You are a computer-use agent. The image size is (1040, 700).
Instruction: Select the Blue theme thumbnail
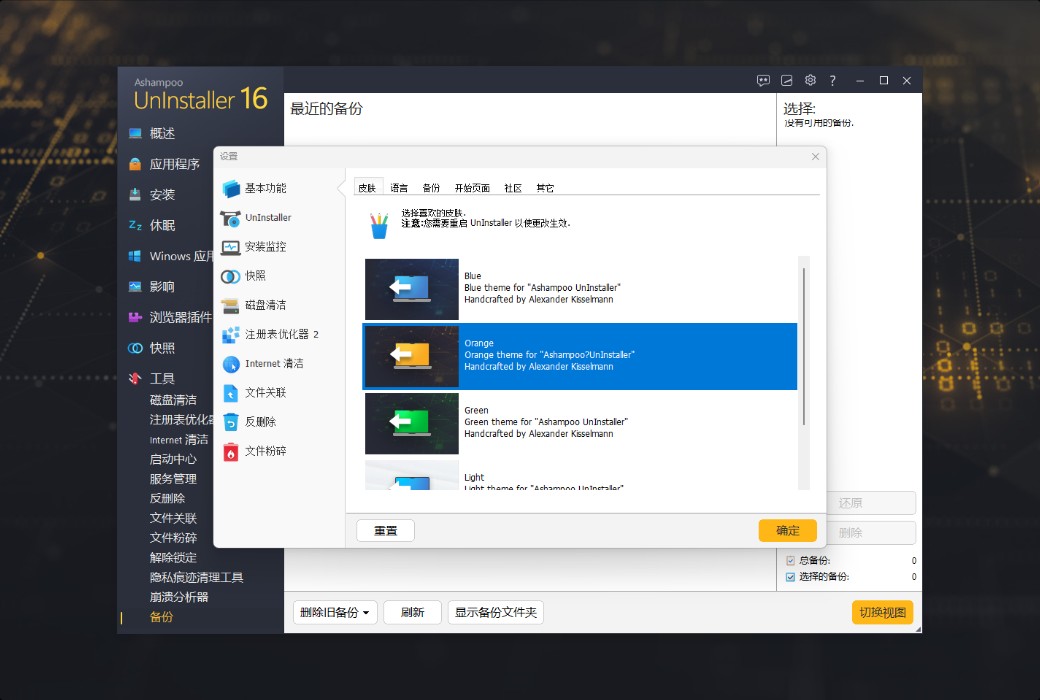tap(412, 289)
